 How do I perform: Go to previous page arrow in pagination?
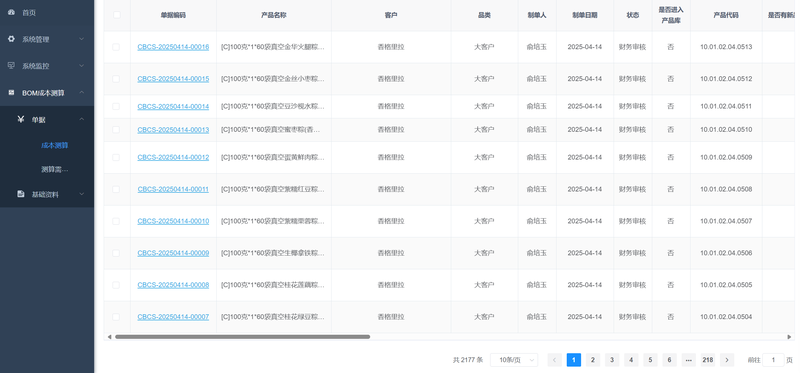point(555,360)
